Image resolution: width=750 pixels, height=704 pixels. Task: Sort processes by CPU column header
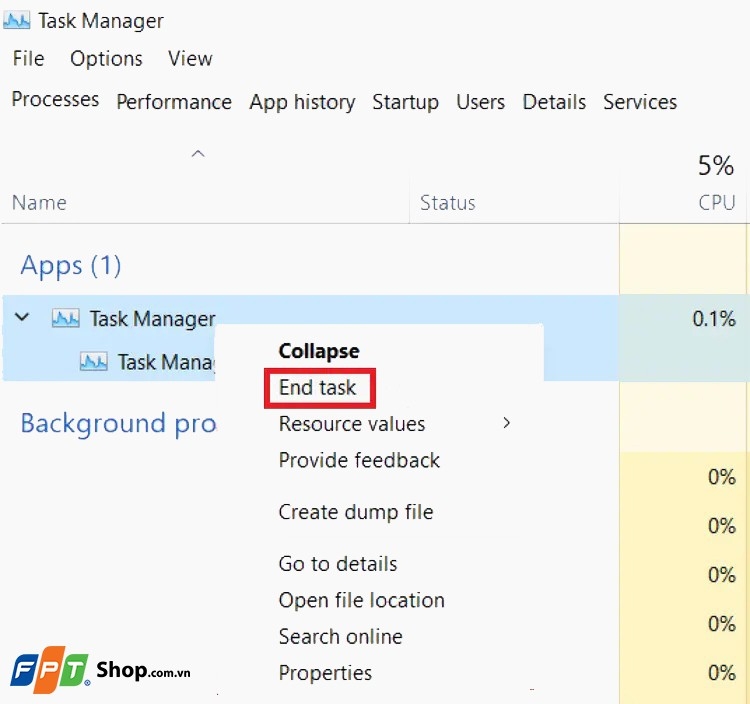(716, 203)
